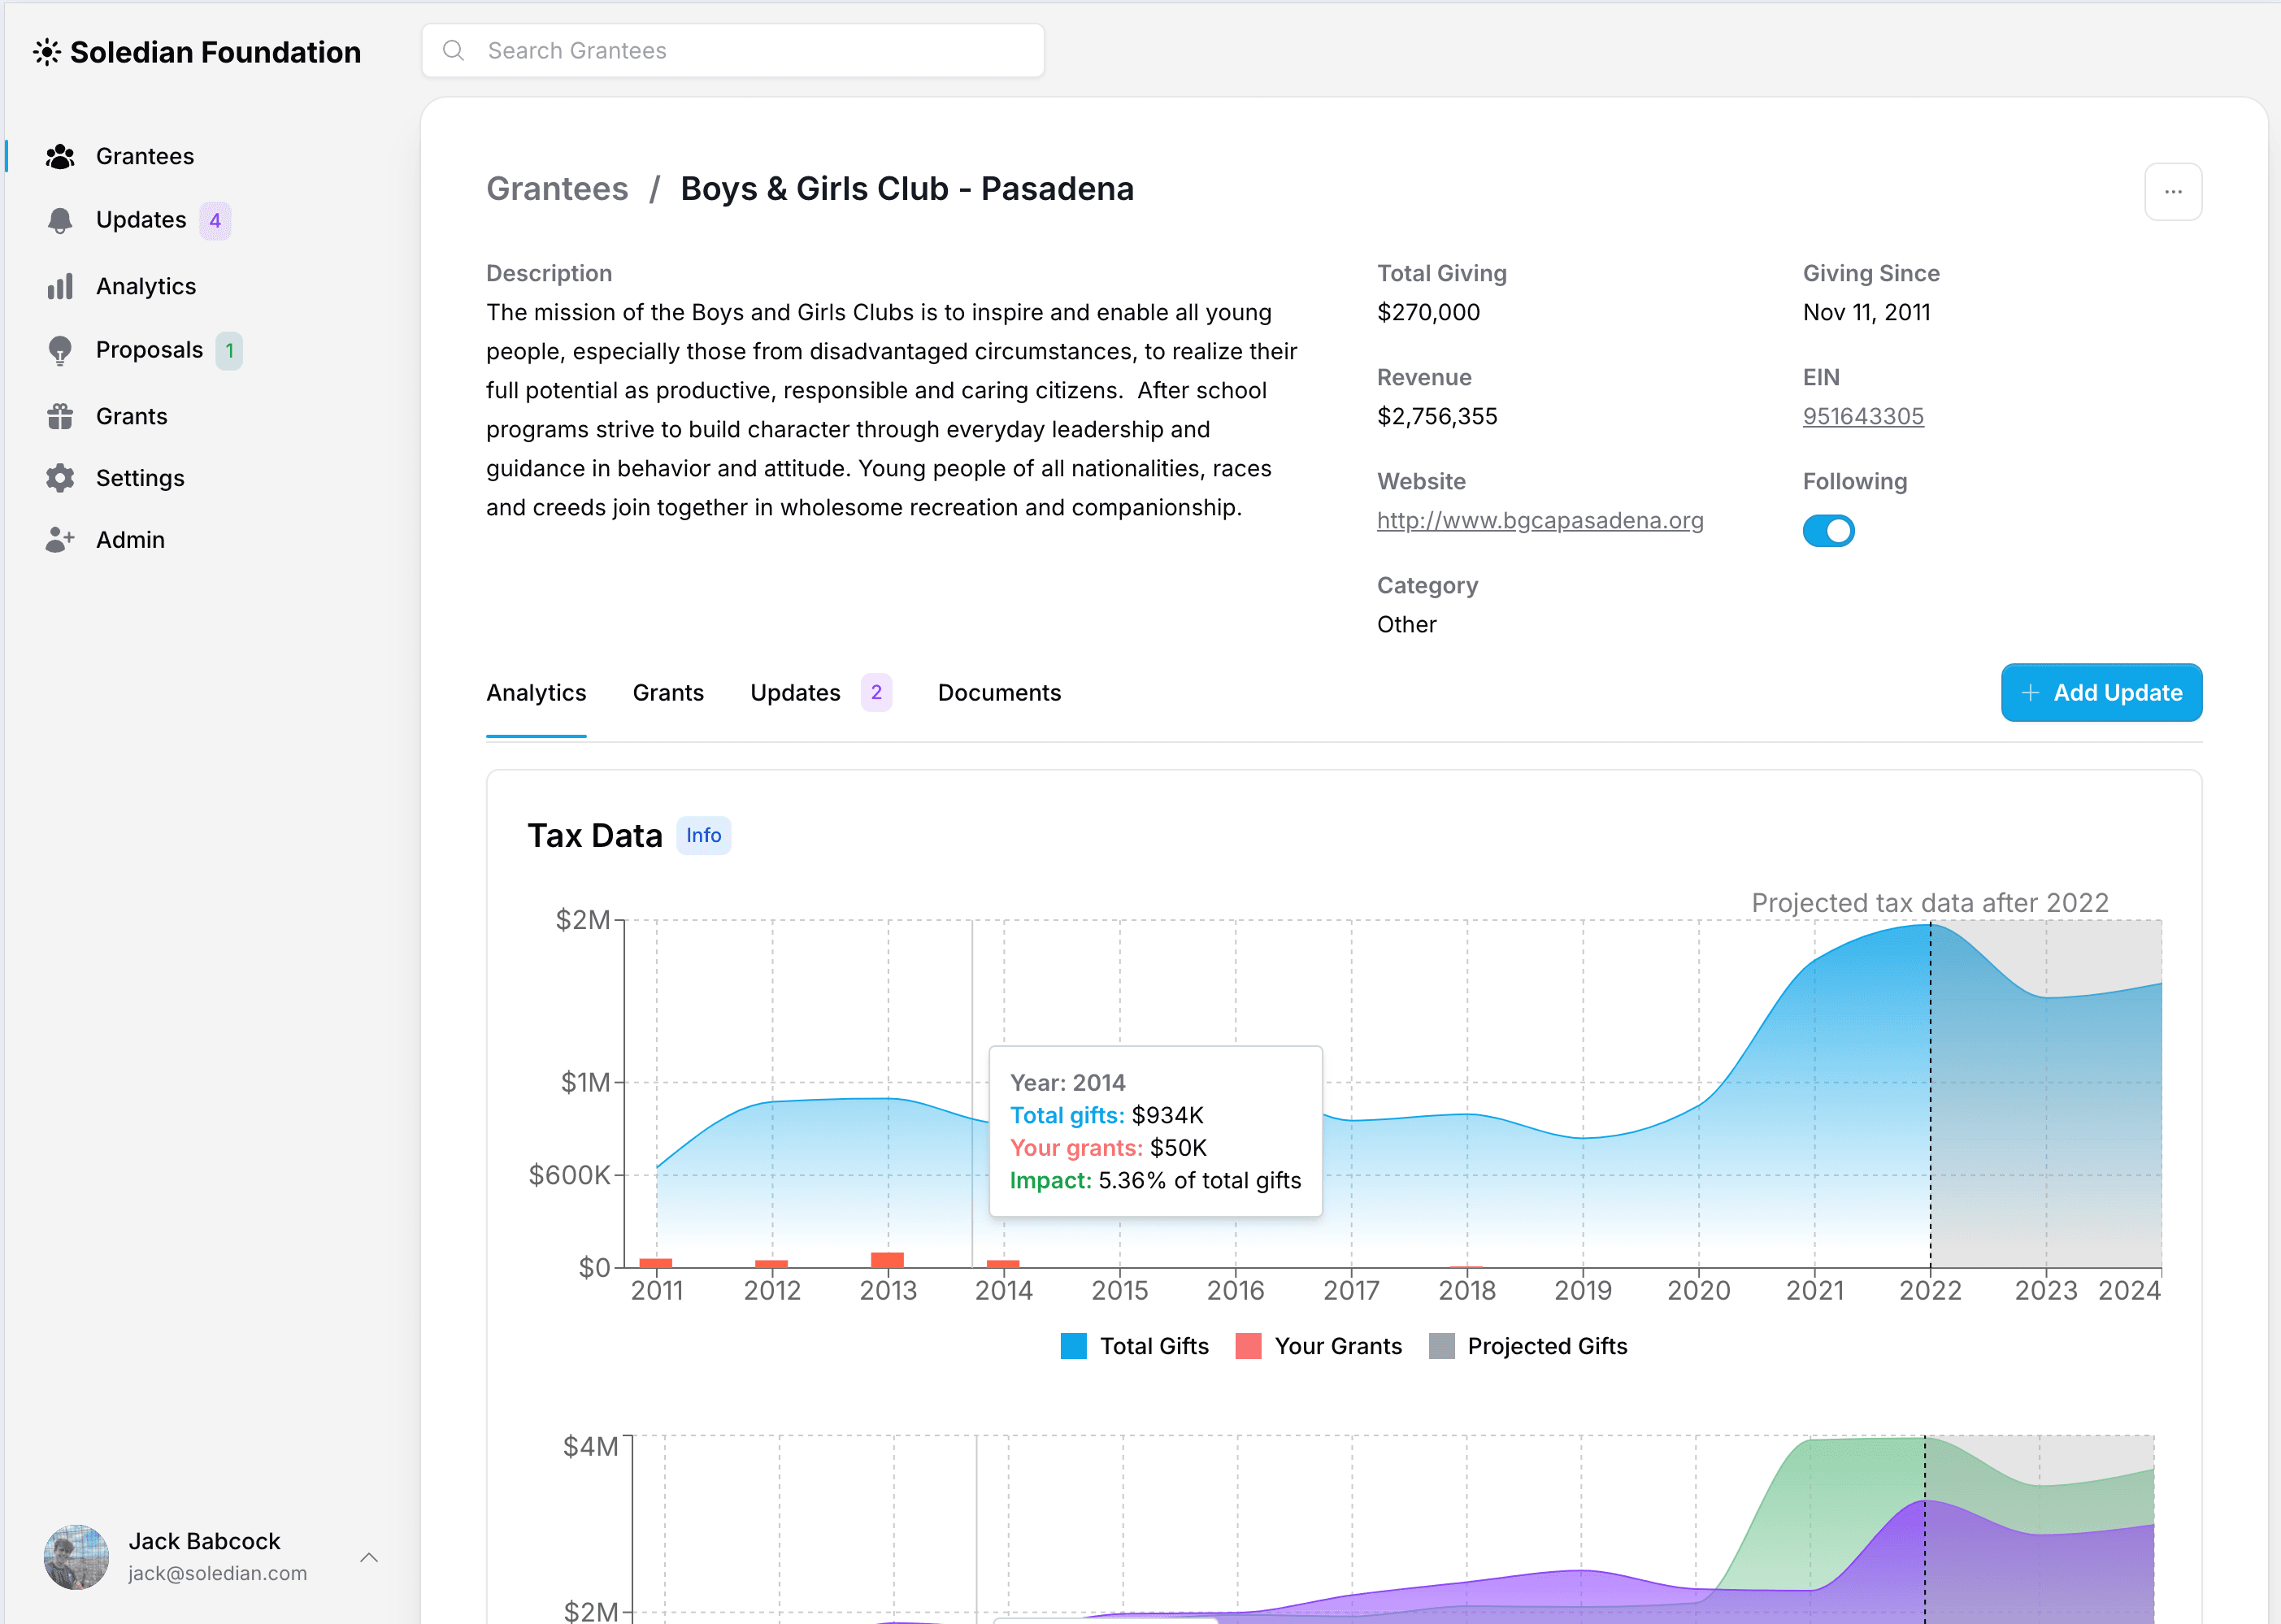Turn off the Following toggle
Viewport: 2281px width, 1624px height.
[x=1828, y=530]
